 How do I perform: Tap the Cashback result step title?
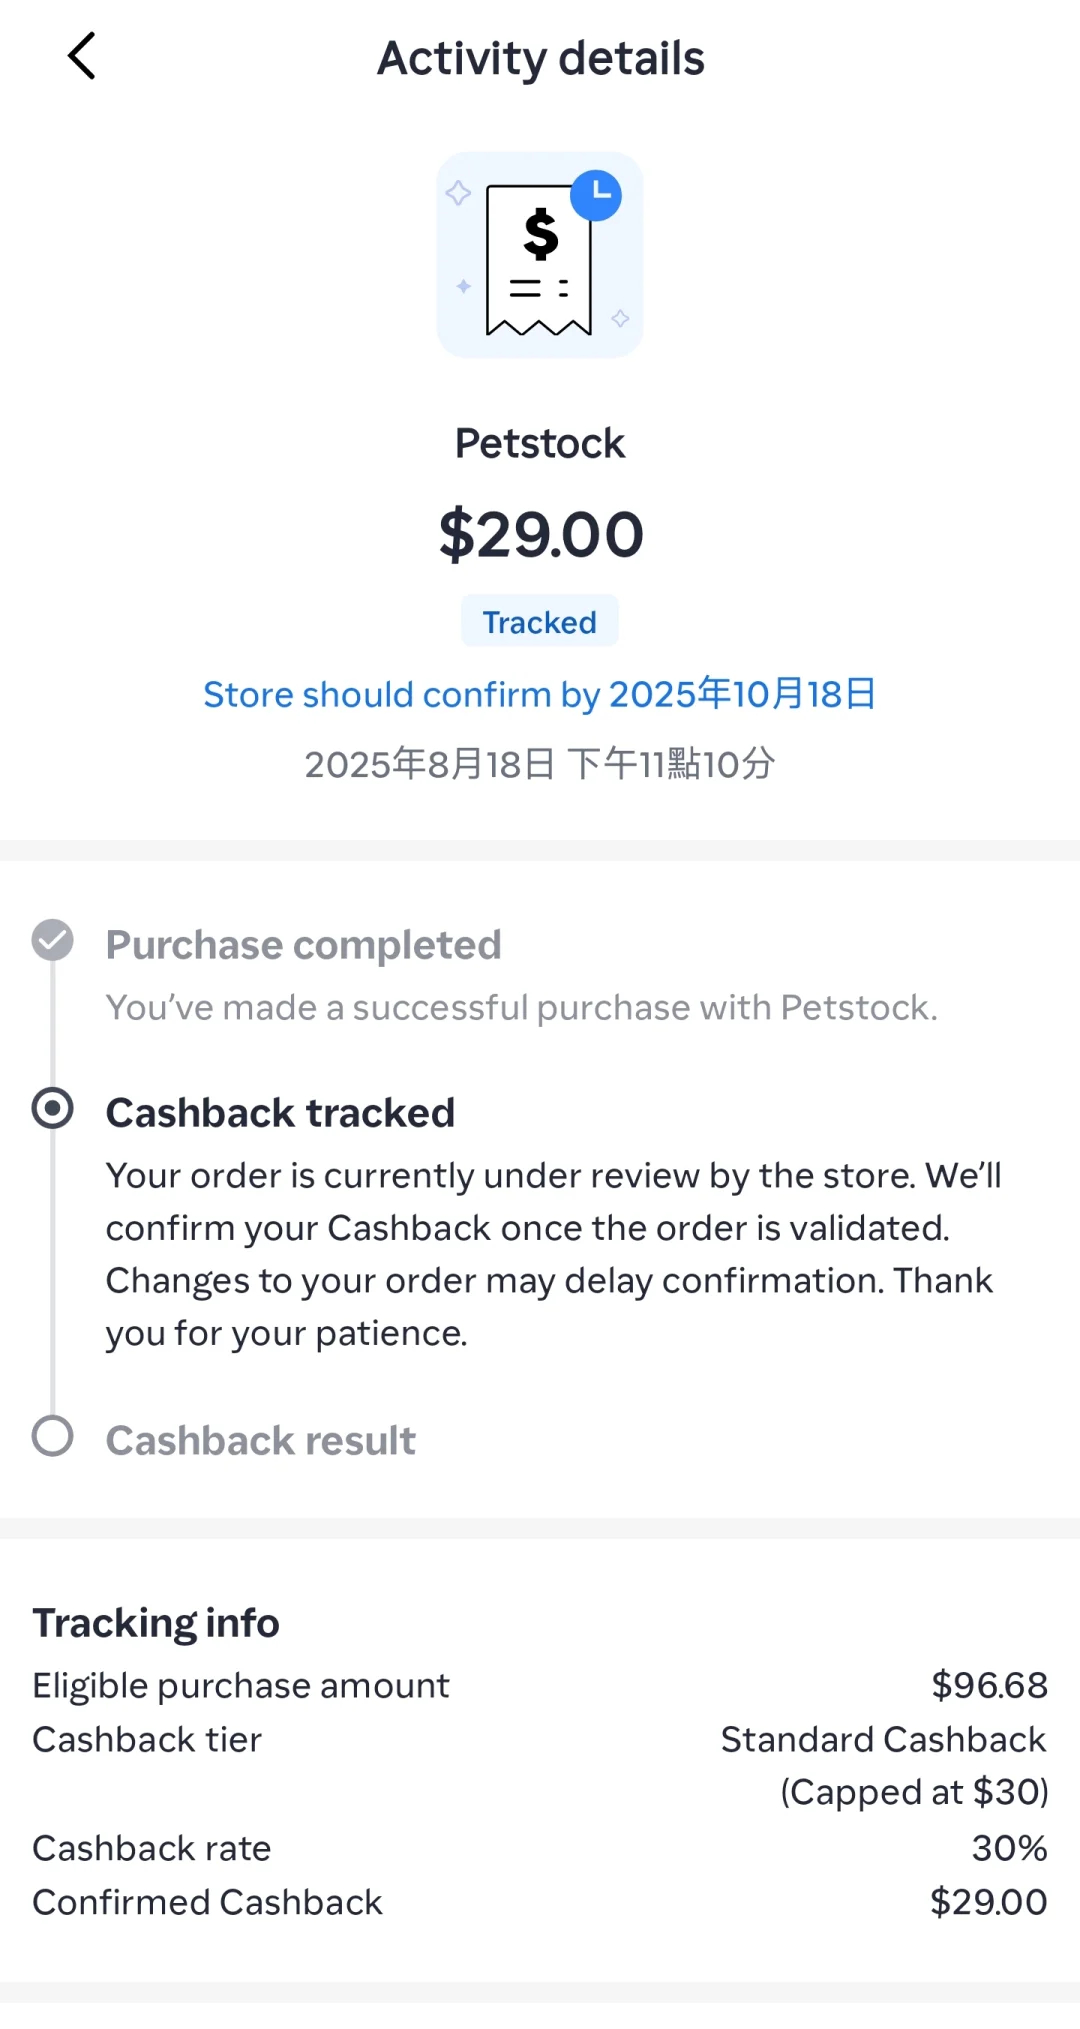(x=261, y=1441)
